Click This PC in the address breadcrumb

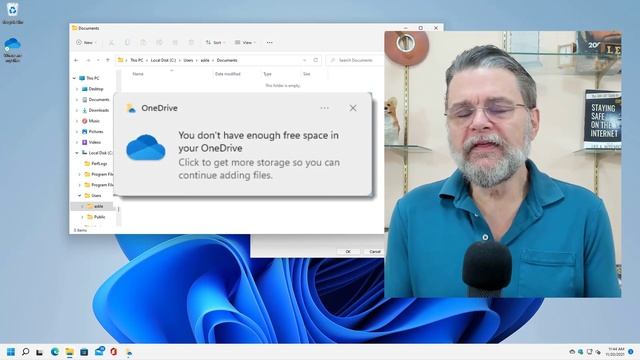click(137, 60)
